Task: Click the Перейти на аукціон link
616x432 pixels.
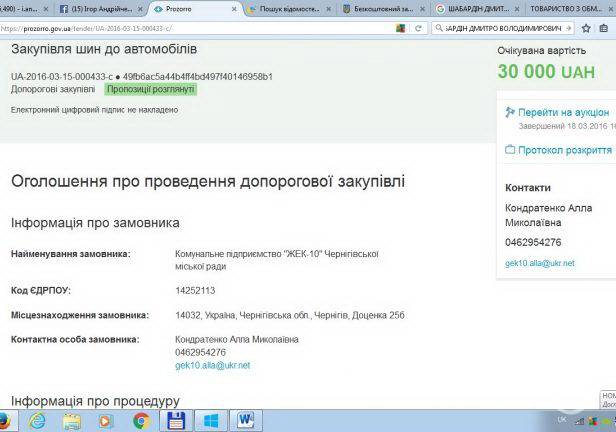Action: tap(566, 113)
